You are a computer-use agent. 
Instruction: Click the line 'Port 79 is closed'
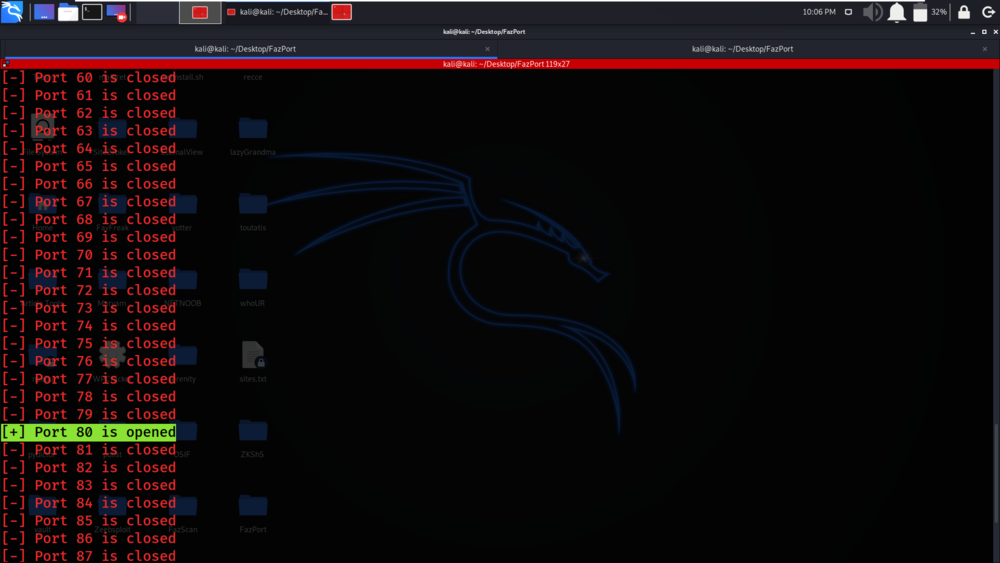(89, 414)
